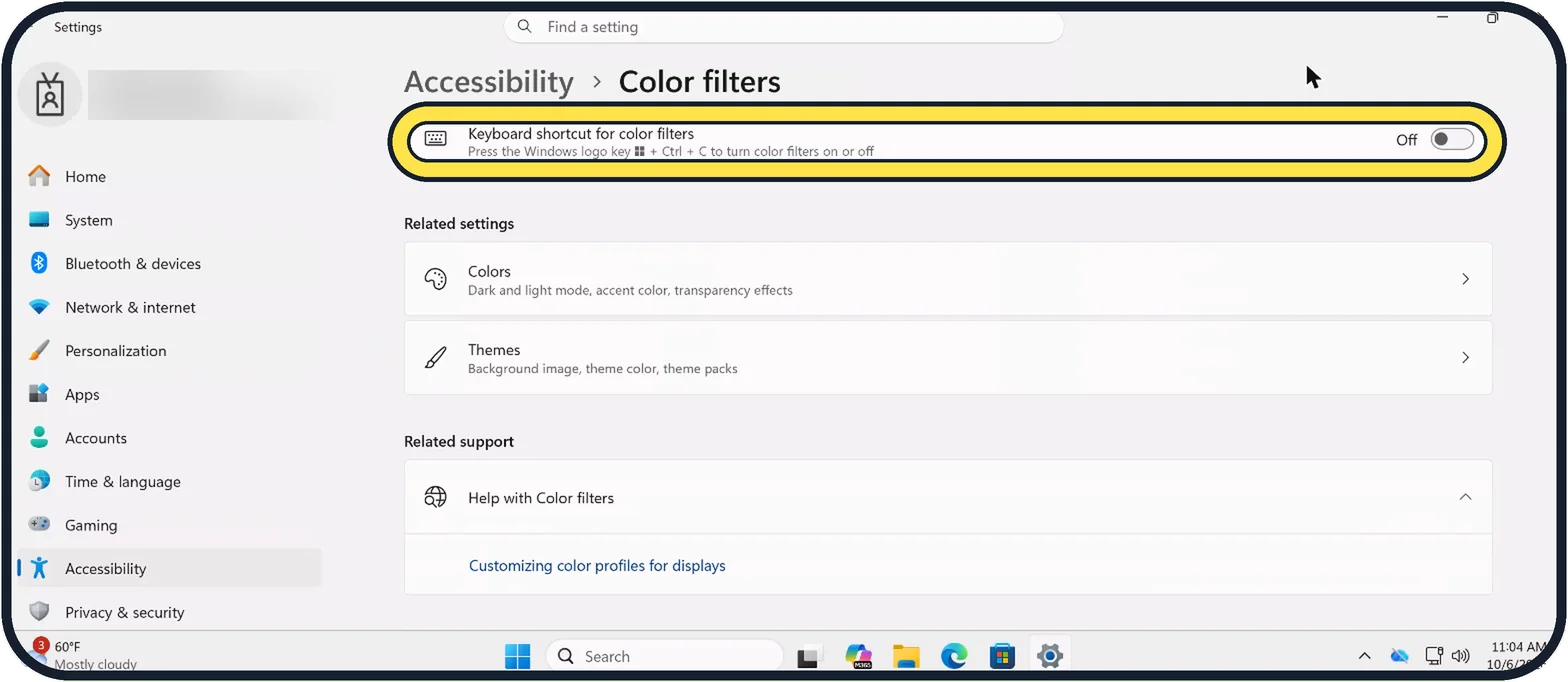Show hidden system tray icons
Screen dimensions: 1568x682
click(x=1364, y=656)
